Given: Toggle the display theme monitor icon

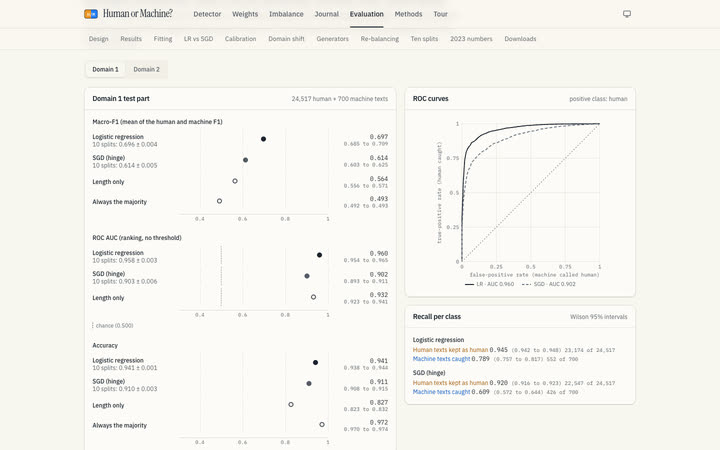Looking at the screenshot, I should click(x=627, y=14).
